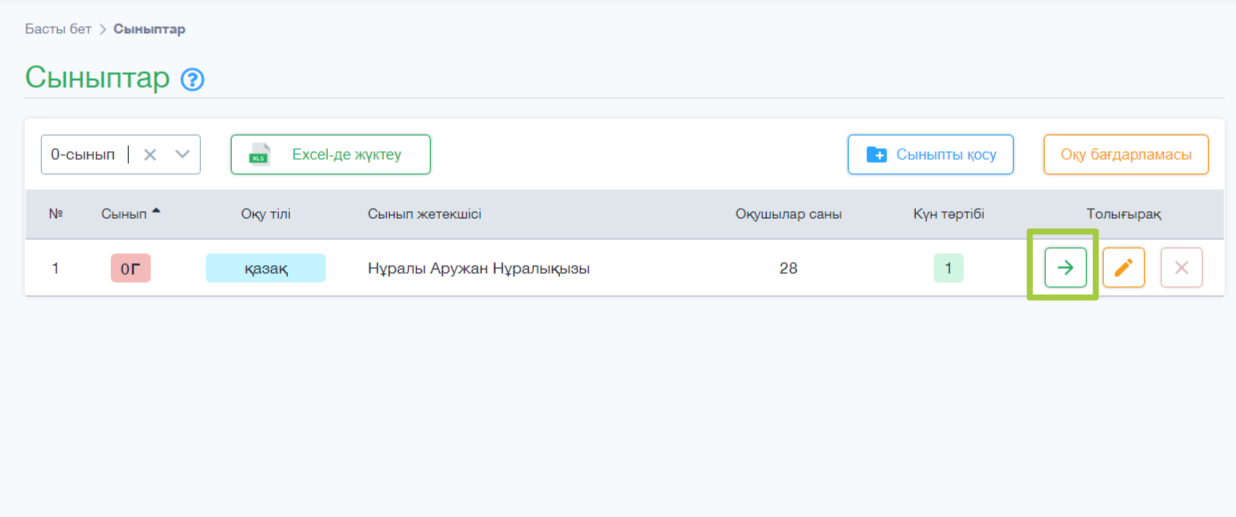This screenshot has width=1236, height=517.
Task: Delete the class with the red X icon
Action: pyautogui.click(x=1181, y=268)
